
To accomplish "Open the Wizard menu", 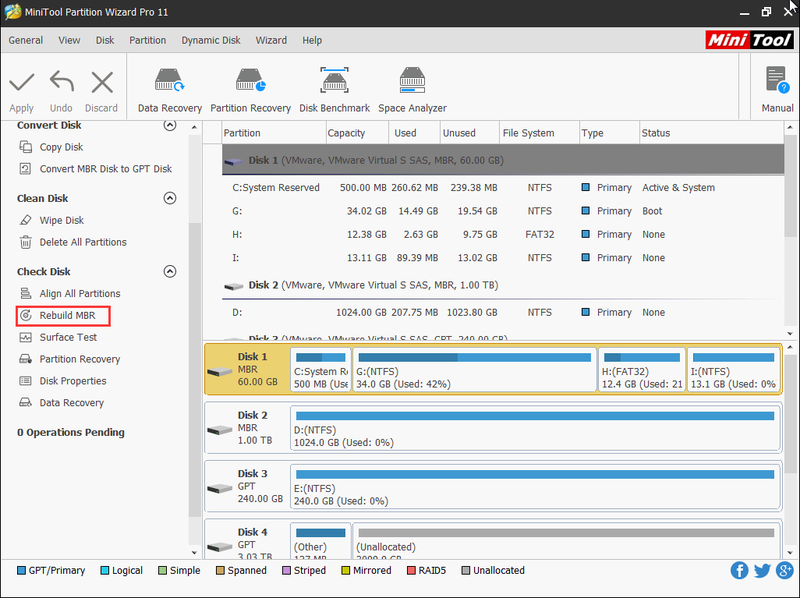I will point(271,40).
